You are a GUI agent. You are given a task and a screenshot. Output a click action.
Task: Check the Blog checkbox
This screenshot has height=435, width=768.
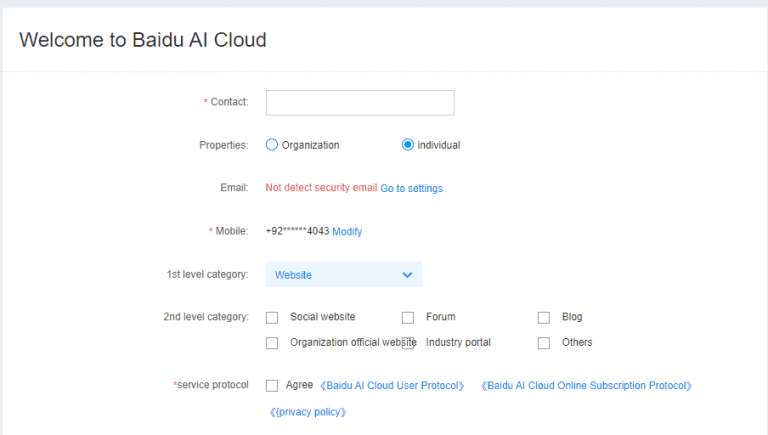pyautogui.click(x=544, y=317)
